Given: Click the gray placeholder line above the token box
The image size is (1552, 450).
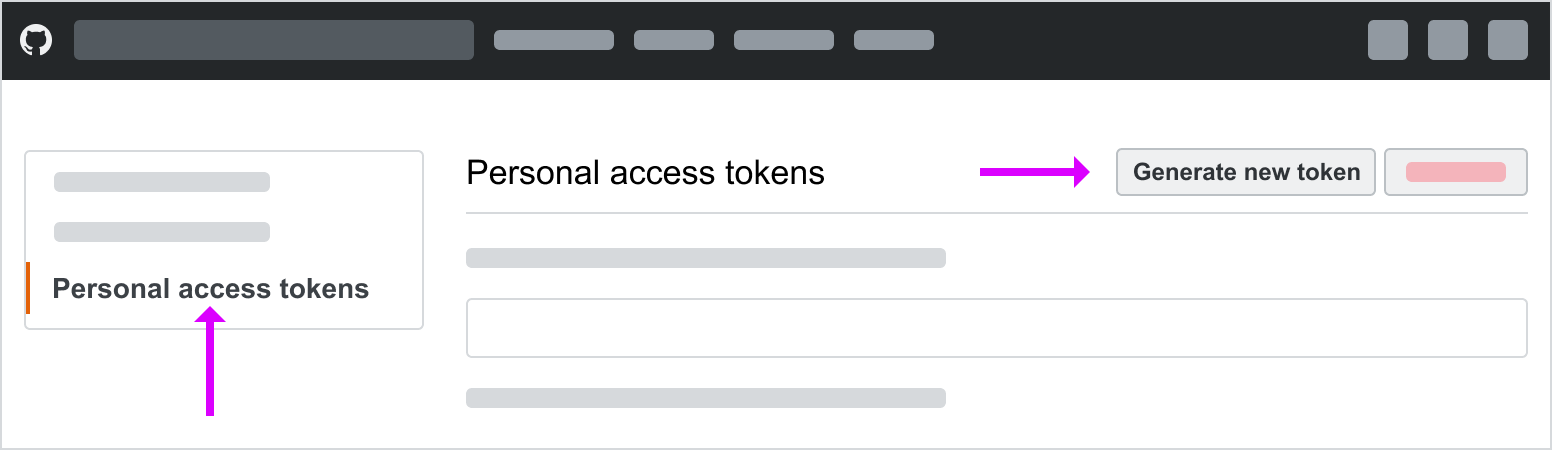Looking at the screenshot, I should tap(705, 258).
